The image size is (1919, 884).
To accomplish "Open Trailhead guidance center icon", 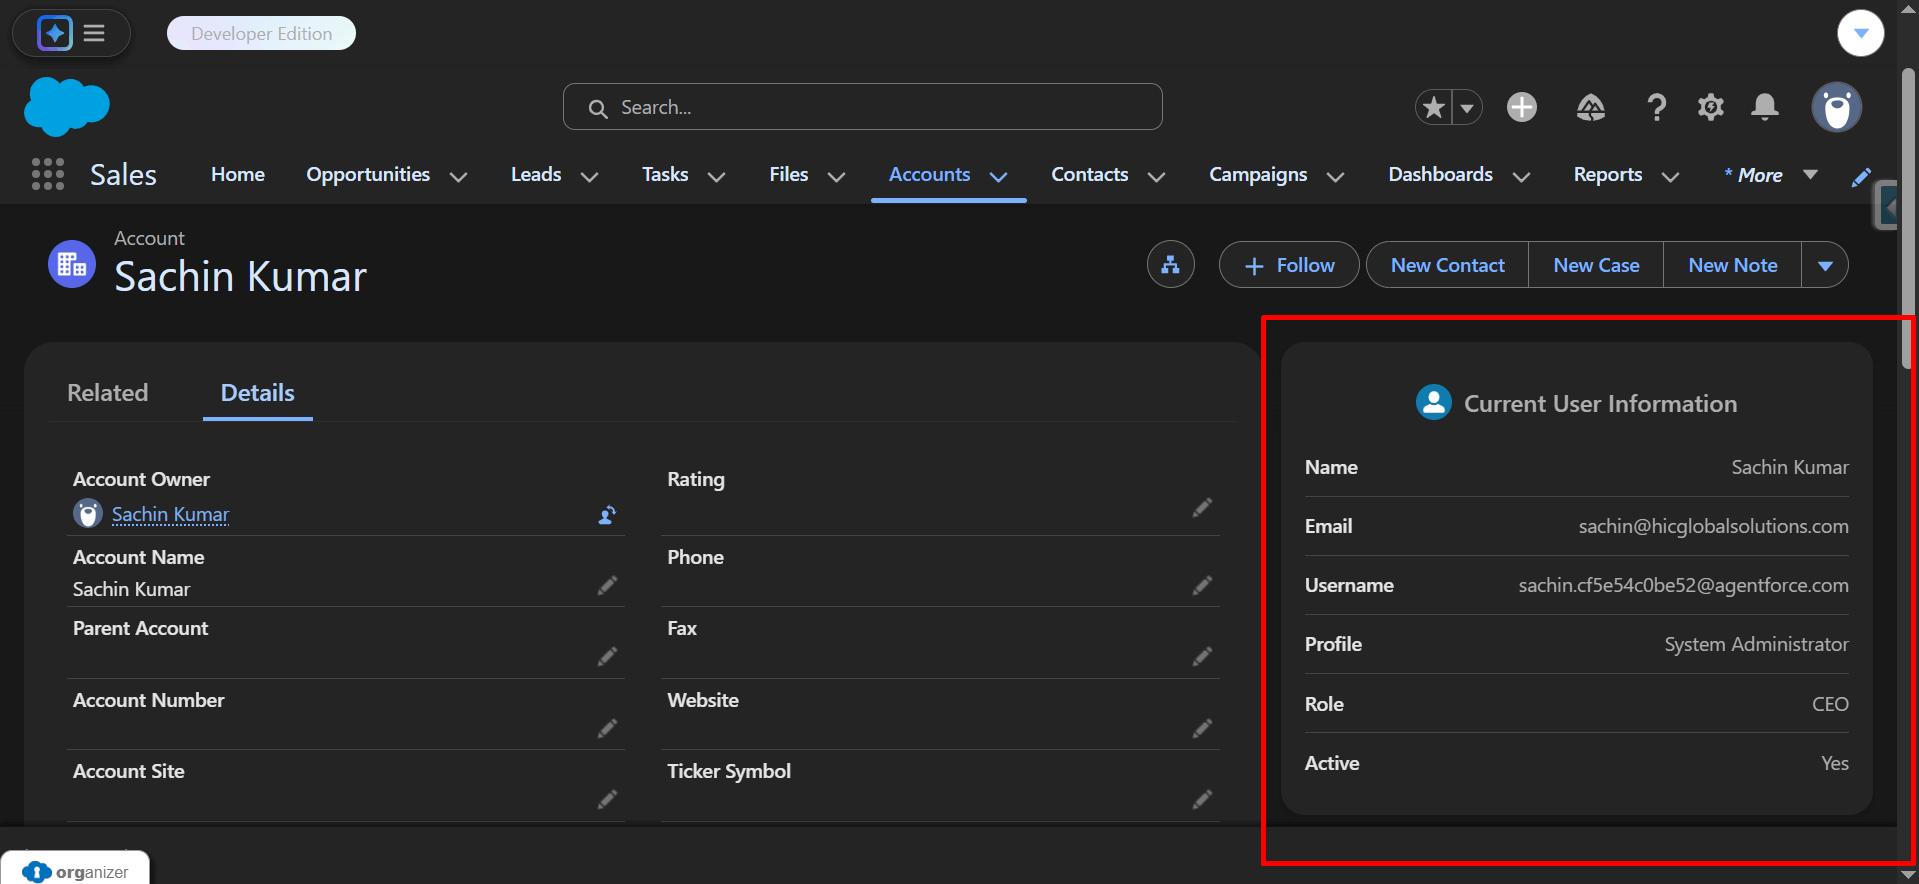I will click(x=1590, y=107).
